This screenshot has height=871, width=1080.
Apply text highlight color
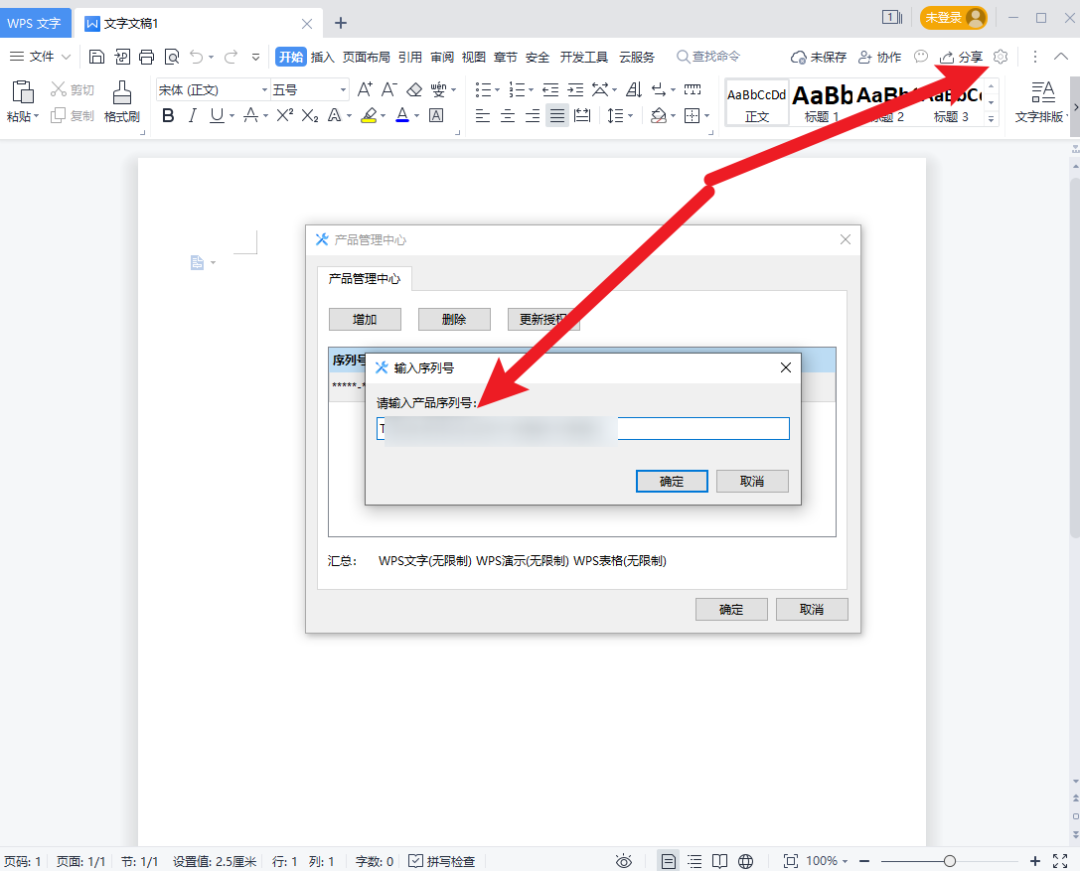[x=369, y=116]
